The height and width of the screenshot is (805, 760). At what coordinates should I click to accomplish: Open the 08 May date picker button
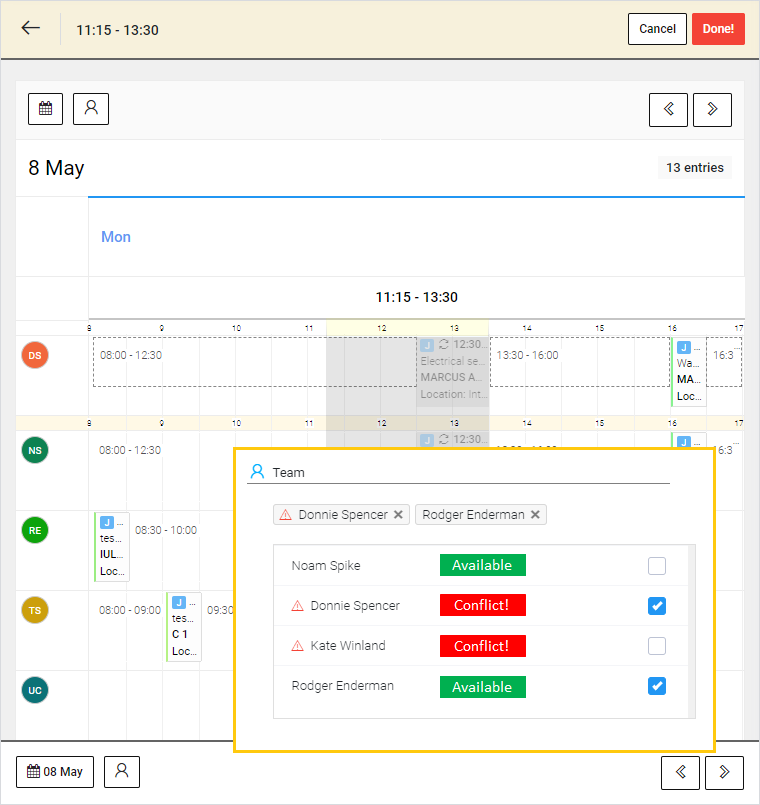tap(55, 772)
